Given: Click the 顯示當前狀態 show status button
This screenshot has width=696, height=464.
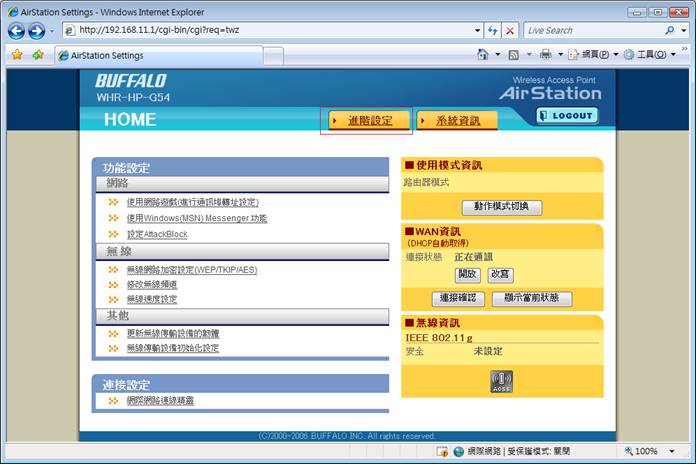Looking at the screenshot, I should [x=532, y=298].
